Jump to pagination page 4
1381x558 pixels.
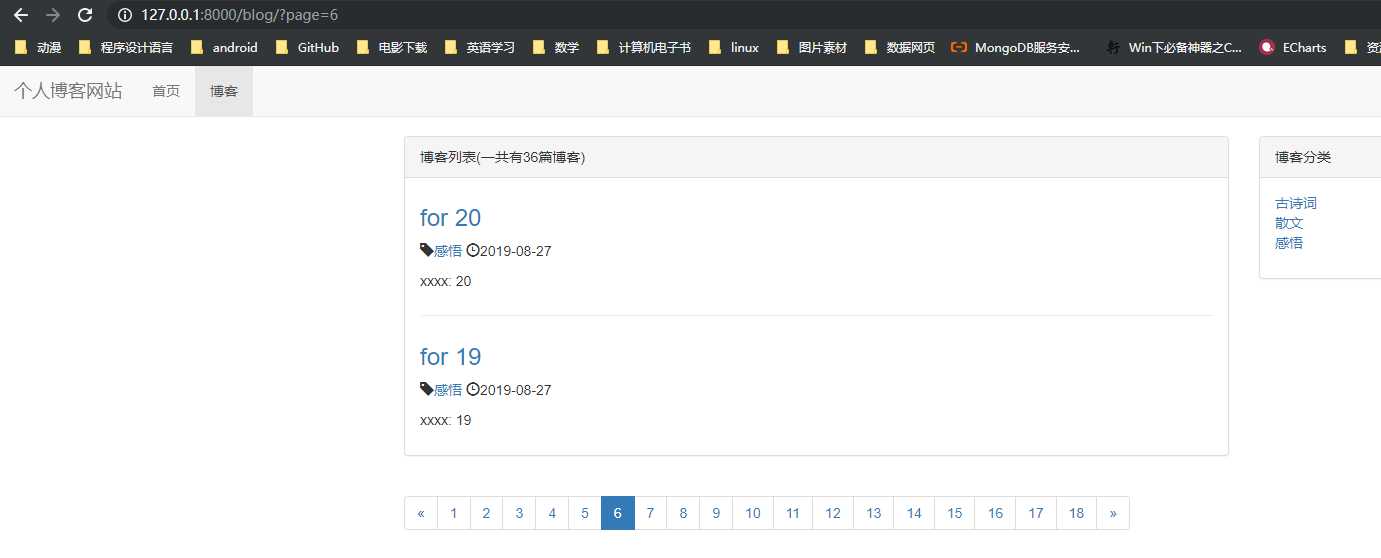pos(552,513)
